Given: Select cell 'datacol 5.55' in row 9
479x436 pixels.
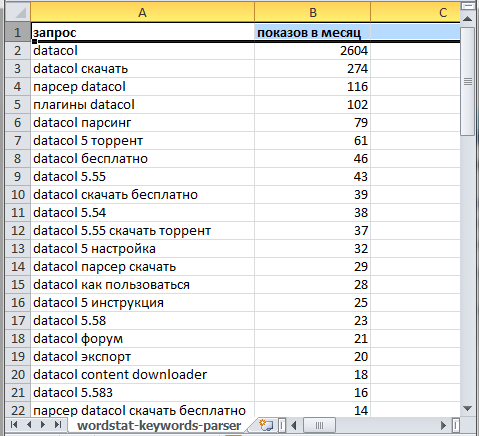Looking at the screenshot, I should click(142, 177).
